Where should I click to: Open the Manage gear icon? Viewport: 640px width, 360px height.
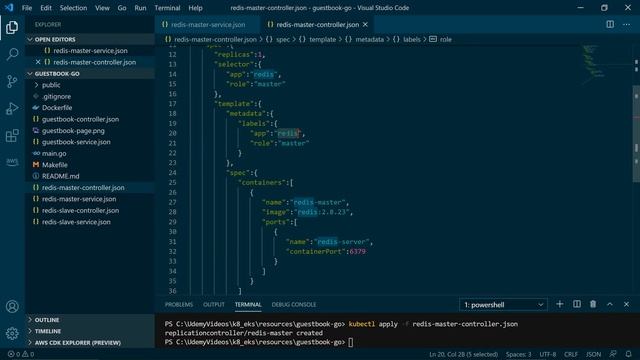point(12,333)
